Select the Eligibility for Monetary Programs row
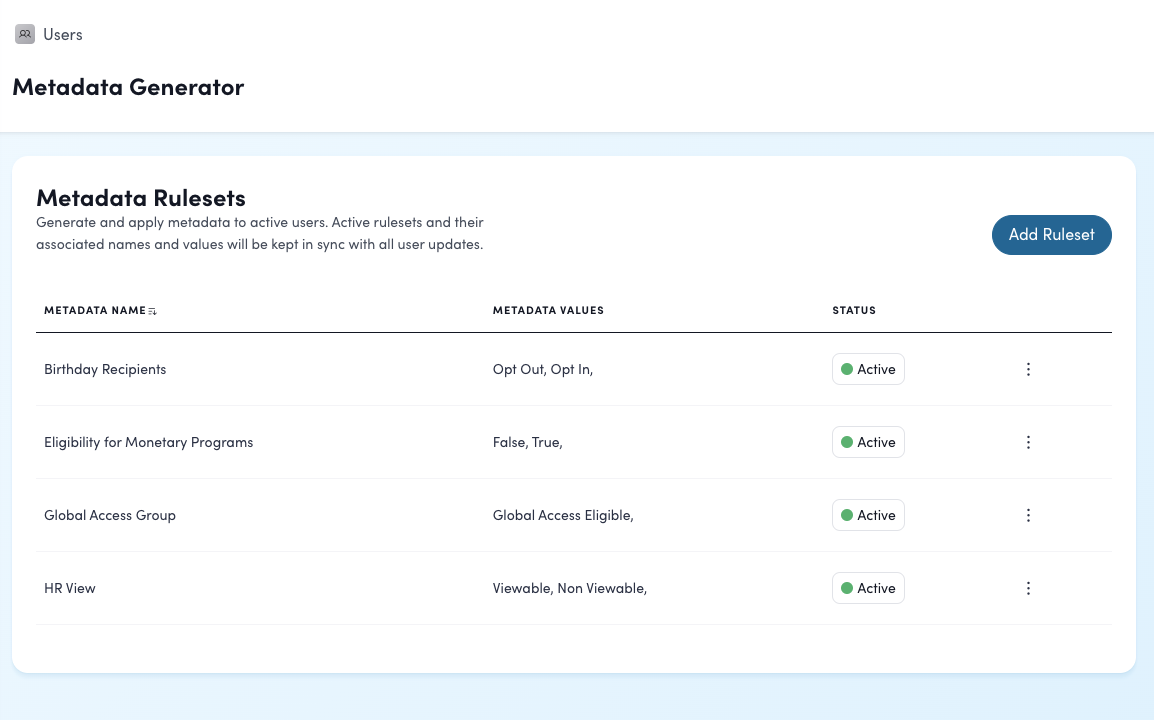This screenshot has height=720, width=1154. pyautogui.click(x=148, y=442)
